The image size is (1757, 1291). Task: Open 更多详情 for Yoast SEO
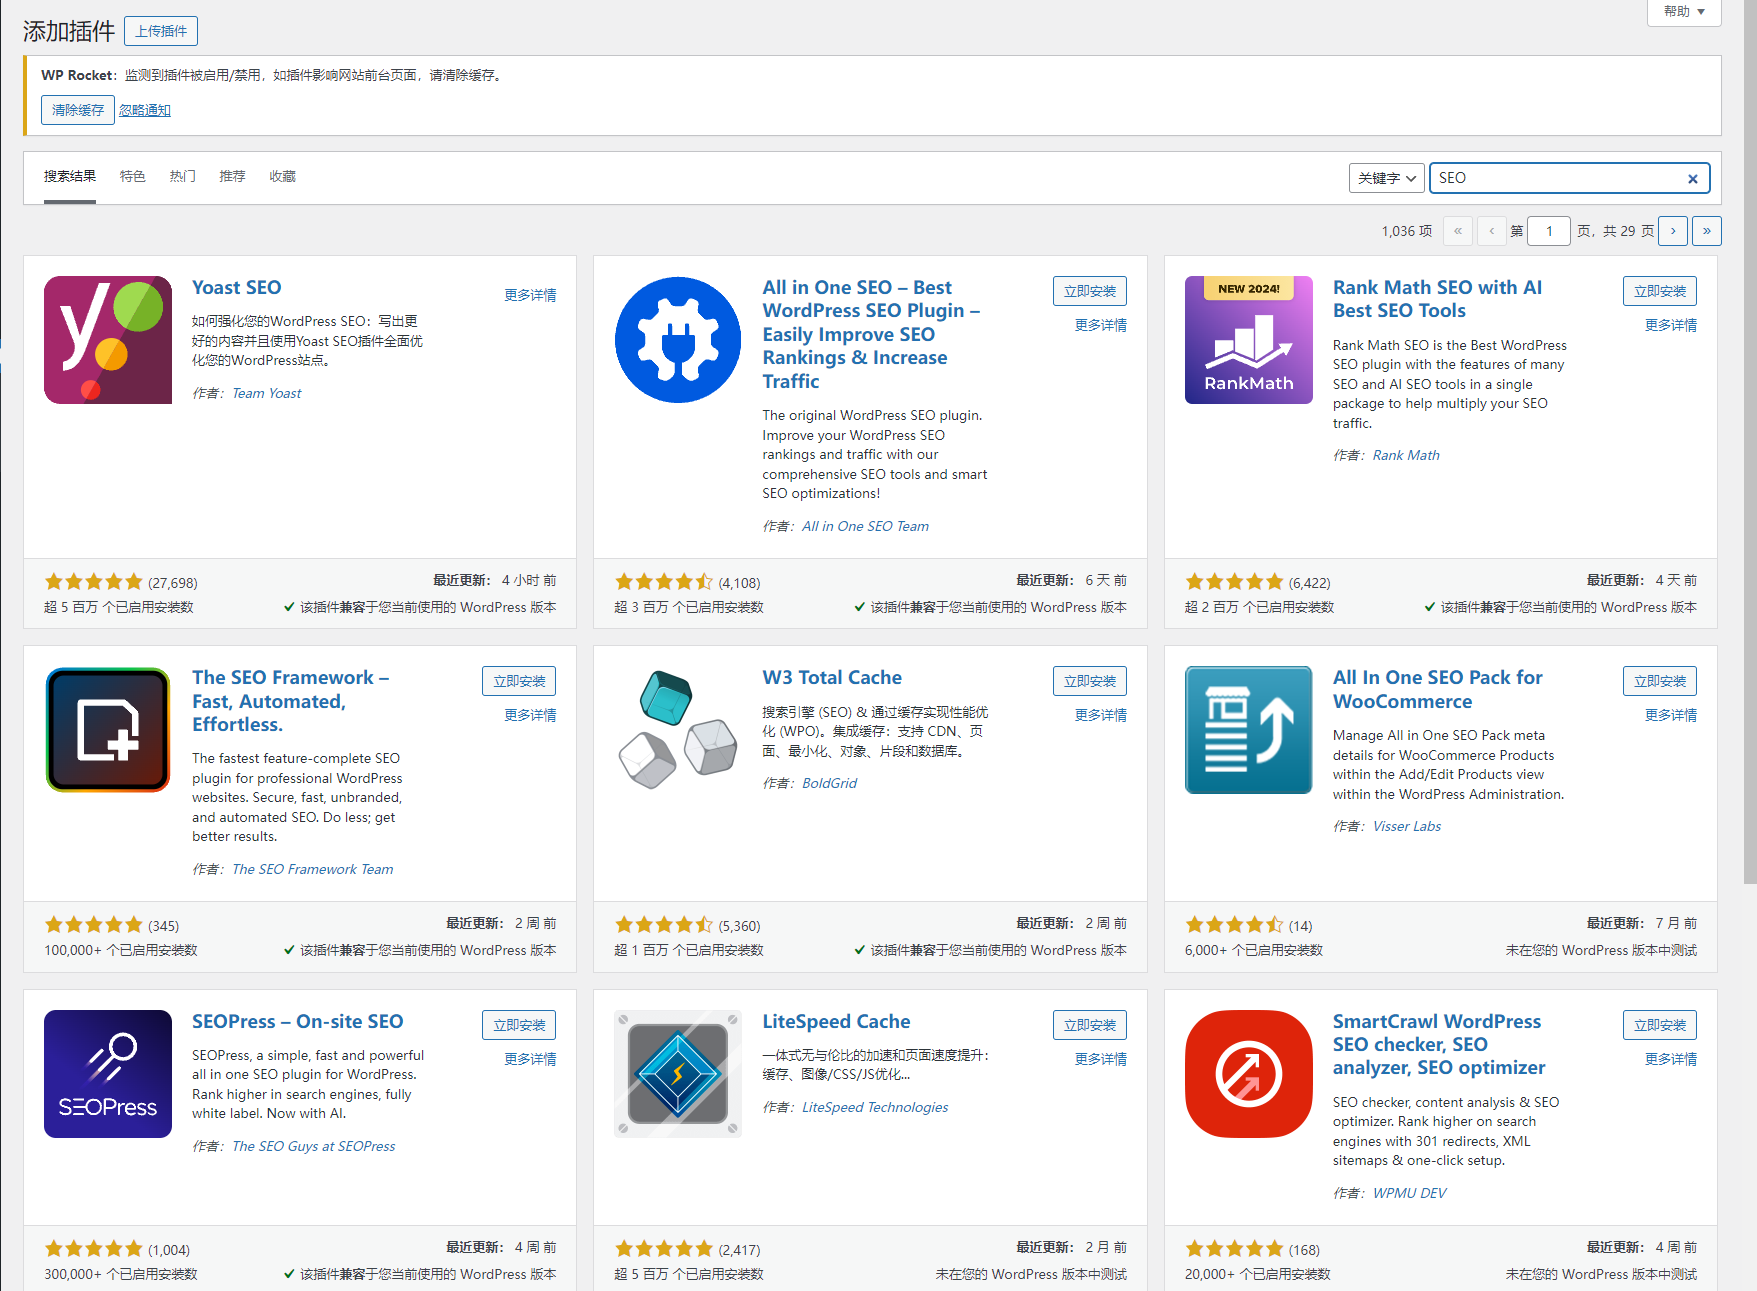click(x=530, y=295)
